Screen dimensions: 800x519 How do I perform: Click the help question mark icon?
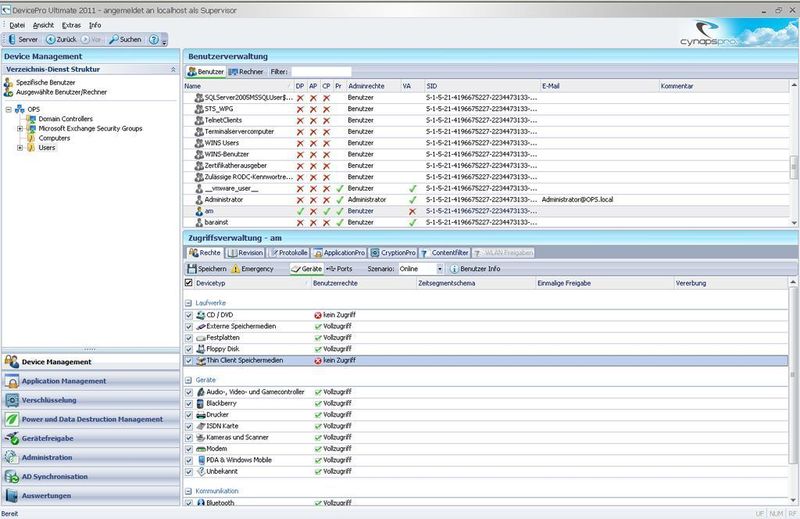pyautogui.click(x=154, y=39)
